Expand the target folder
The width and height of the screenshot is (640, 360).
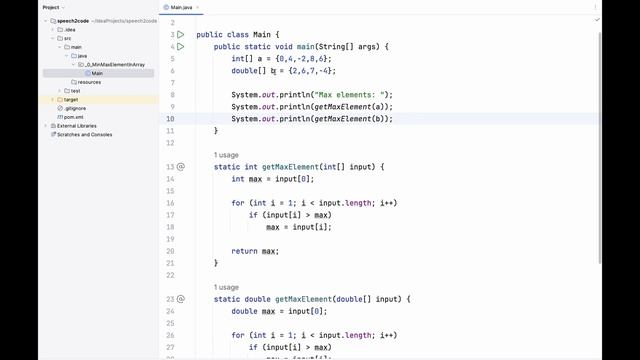click(53, 100)
